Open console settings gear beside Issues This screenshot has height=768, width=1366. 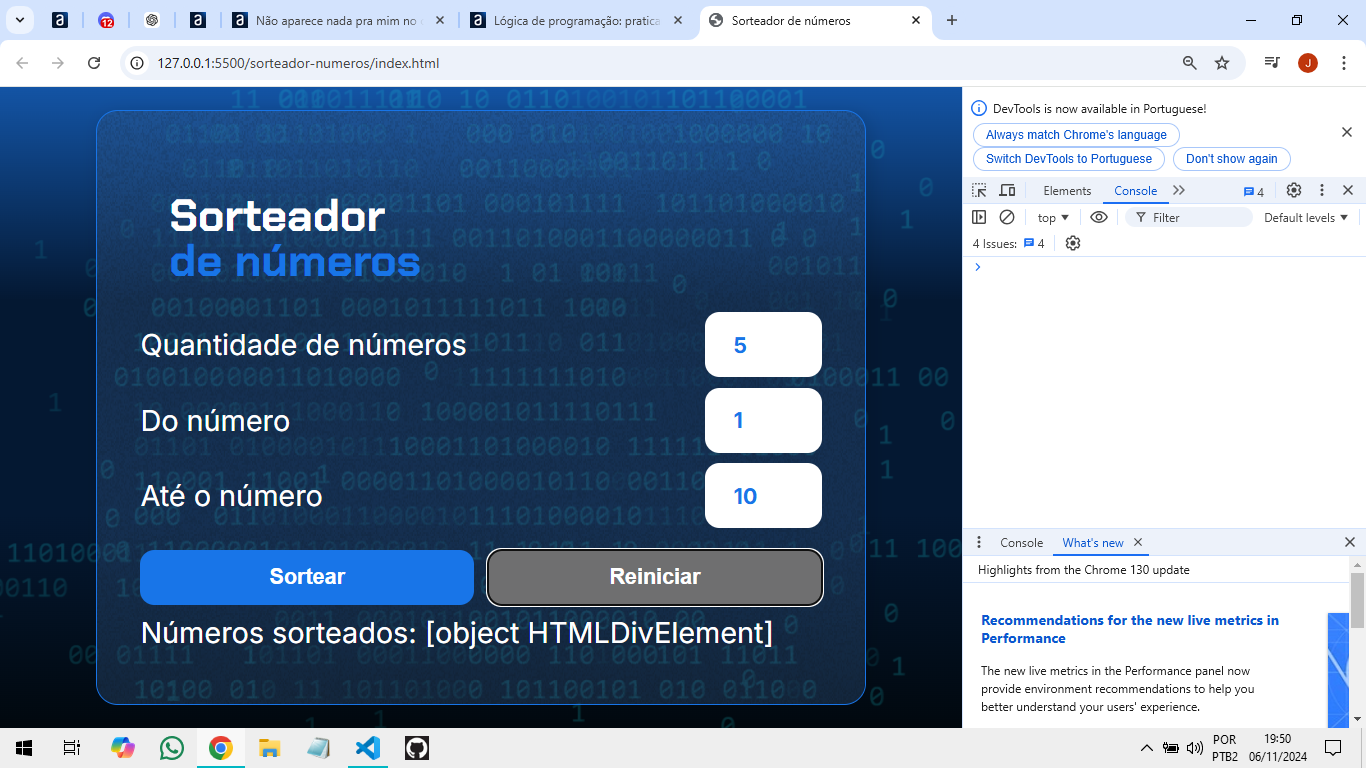point(1073,243)
